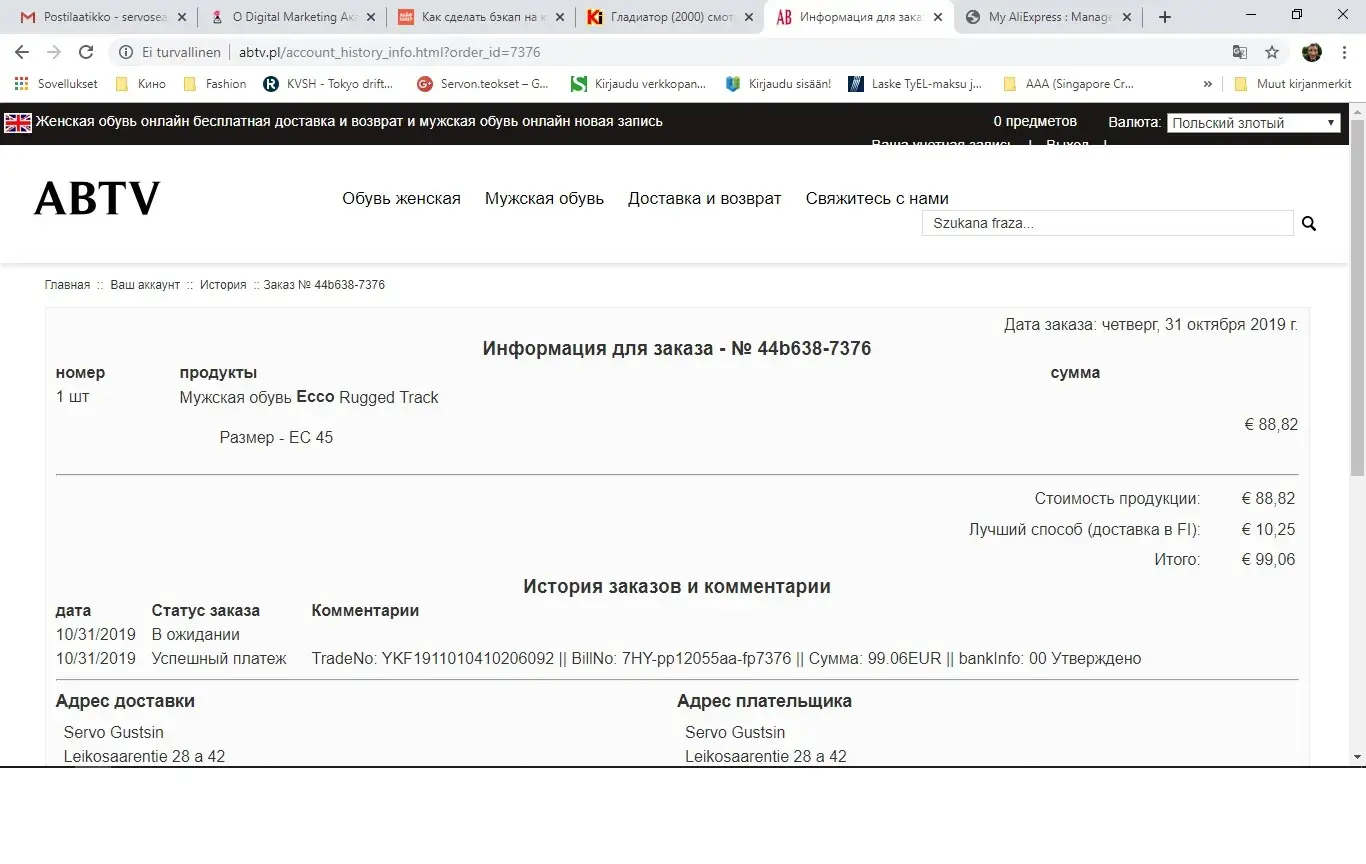
Task: Open a new browser tab
Action: [x=1165, y=17]
